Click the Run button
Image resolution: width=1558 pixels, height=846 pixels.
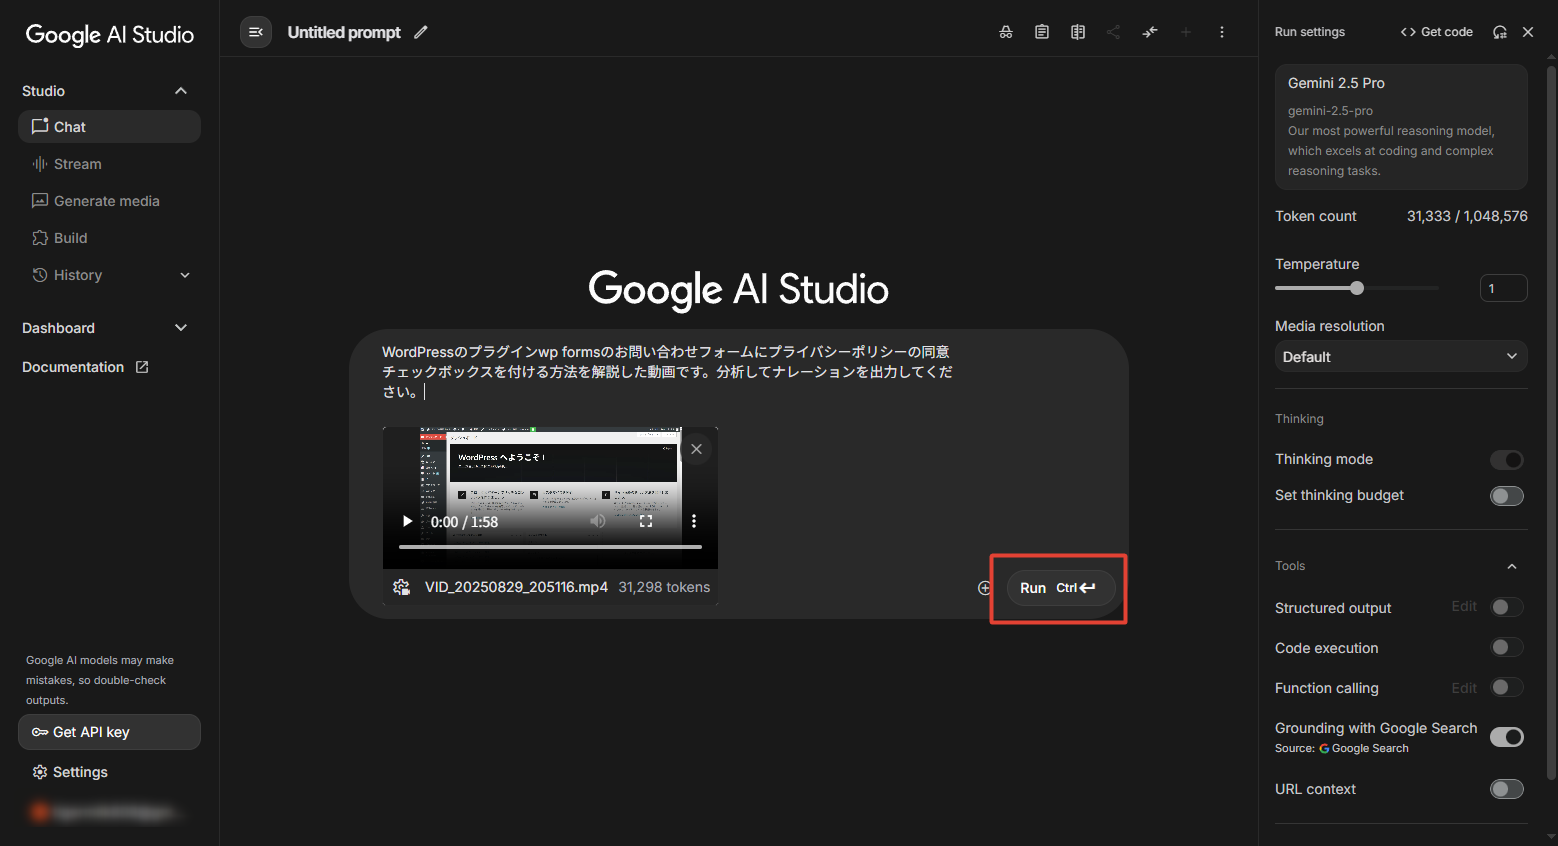1060,588
